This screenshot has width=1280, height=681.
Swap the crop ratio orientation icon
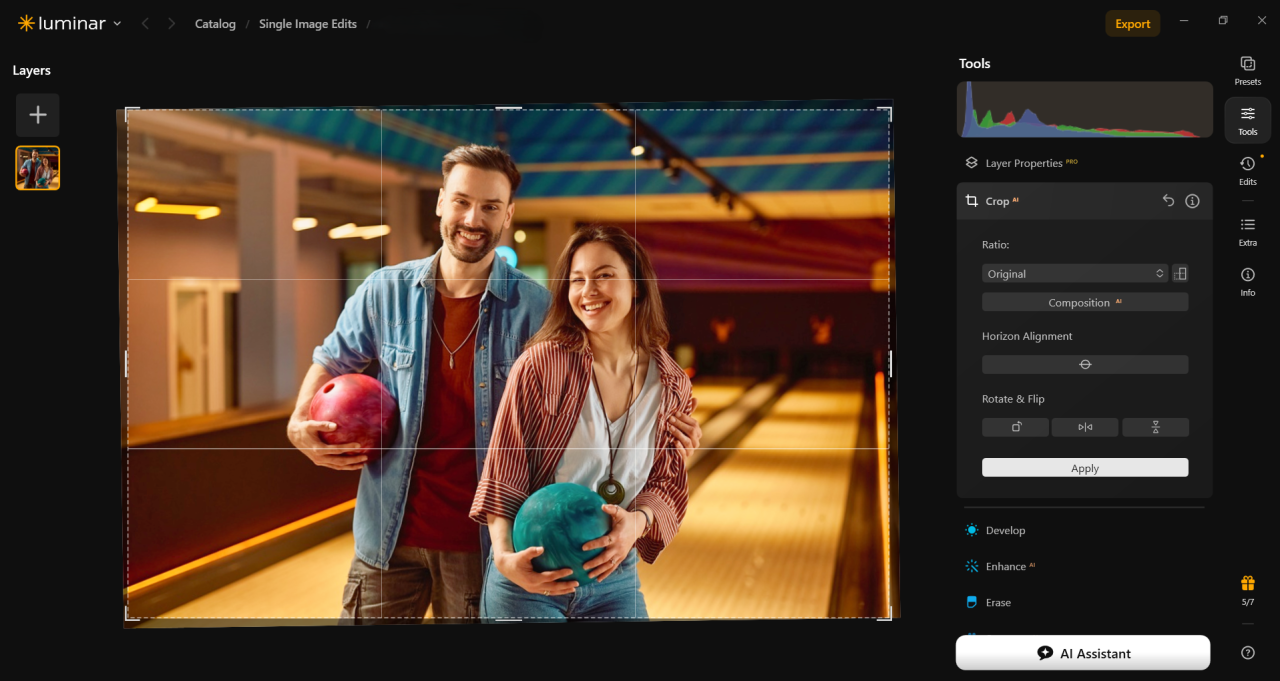coord(1180,273)
